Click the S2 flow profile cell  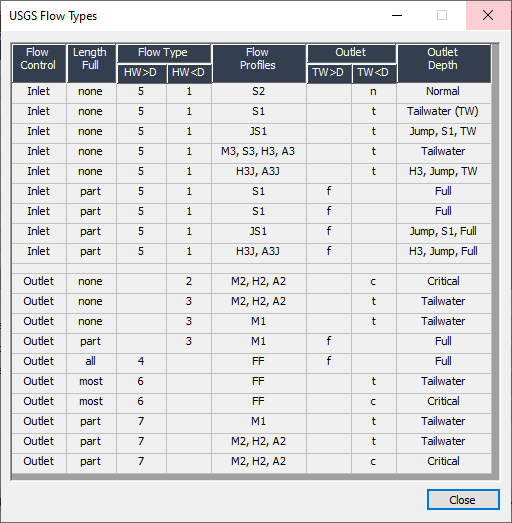pos(259,91)
